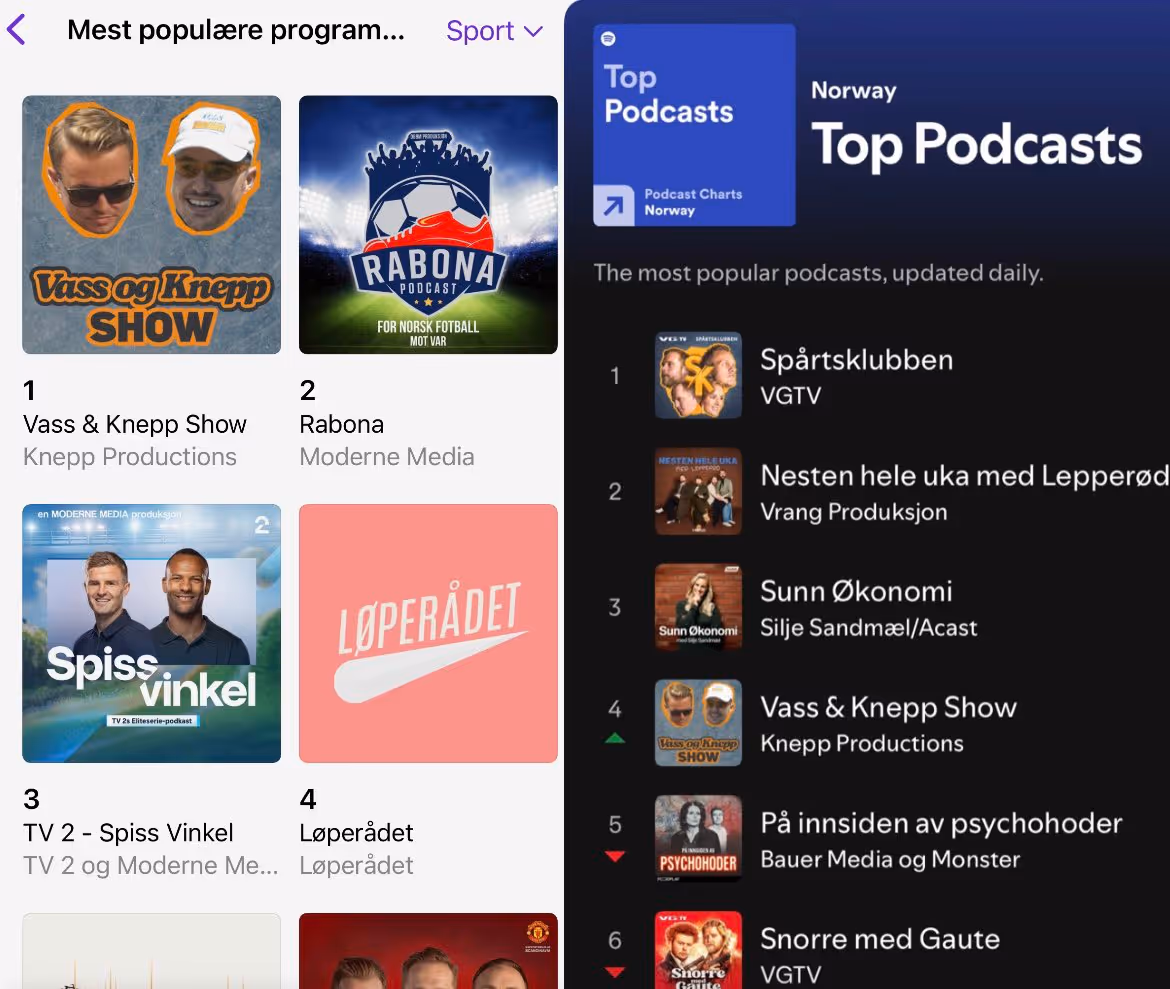Open Spårtsklubben cover thumbnail
This screenshot has width=1170, height=989.
pyautogui.click(x=698, y=375)
